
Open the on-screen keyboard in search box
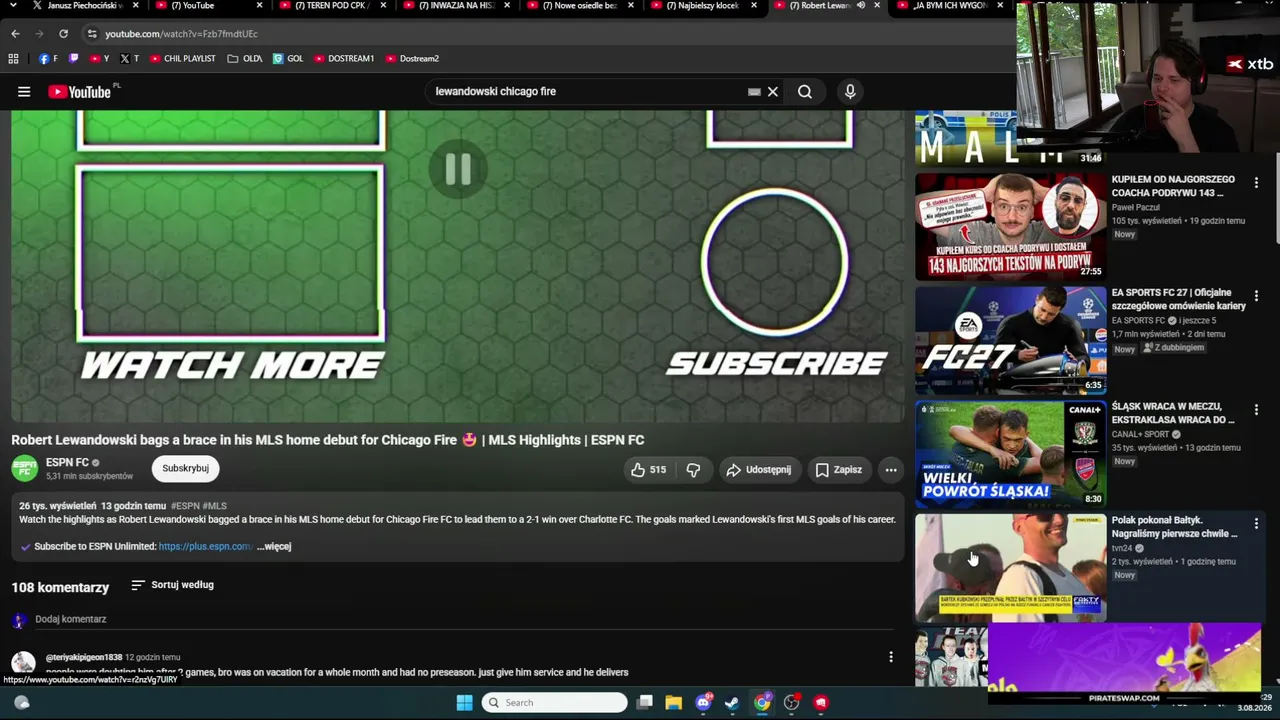coord(754,92)
